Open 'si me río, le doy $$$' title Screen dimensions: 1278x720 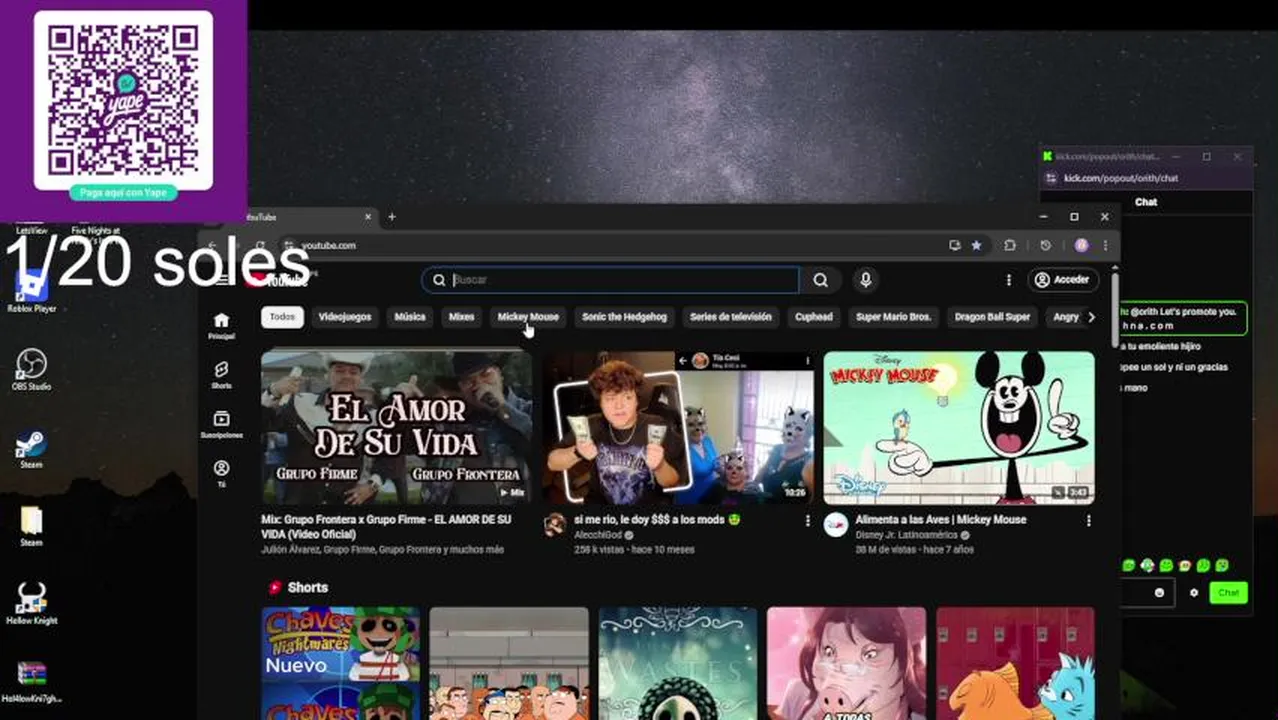pos(657,520)
